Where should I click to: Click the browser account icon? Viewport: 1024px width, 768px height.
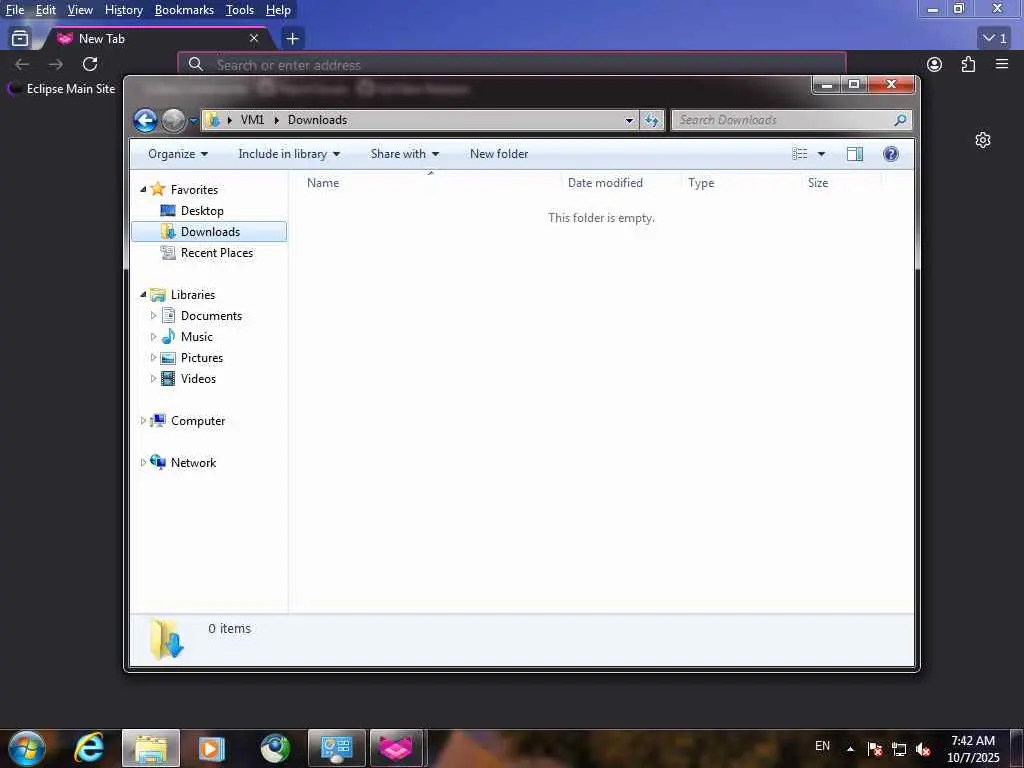click(935, 64)
